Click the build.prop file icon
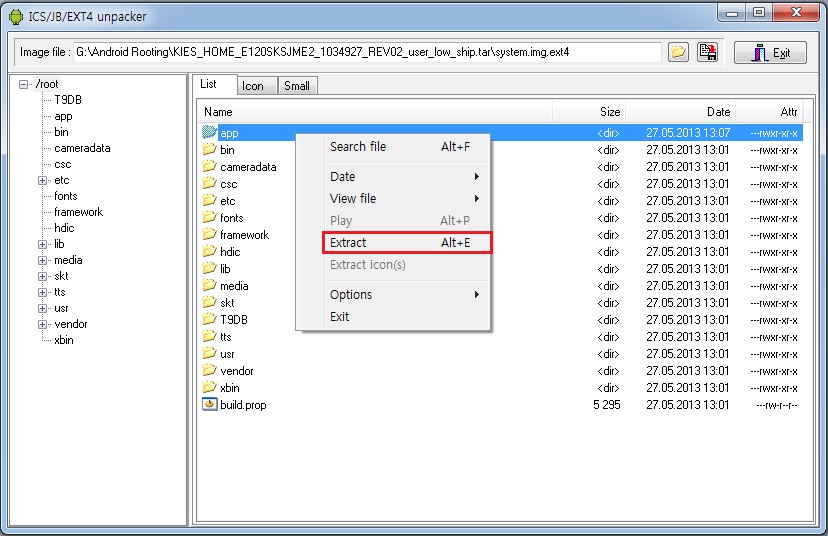The height and width of the screenshot is (536, 828). tap(209, 405)
